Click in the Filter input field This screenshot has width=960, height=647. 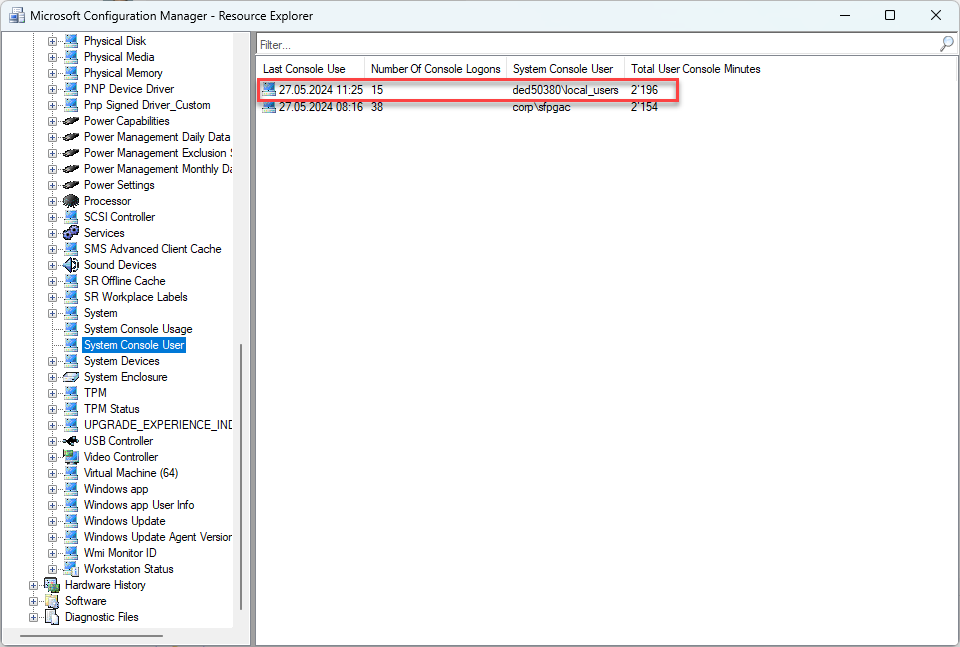[598, 45]
